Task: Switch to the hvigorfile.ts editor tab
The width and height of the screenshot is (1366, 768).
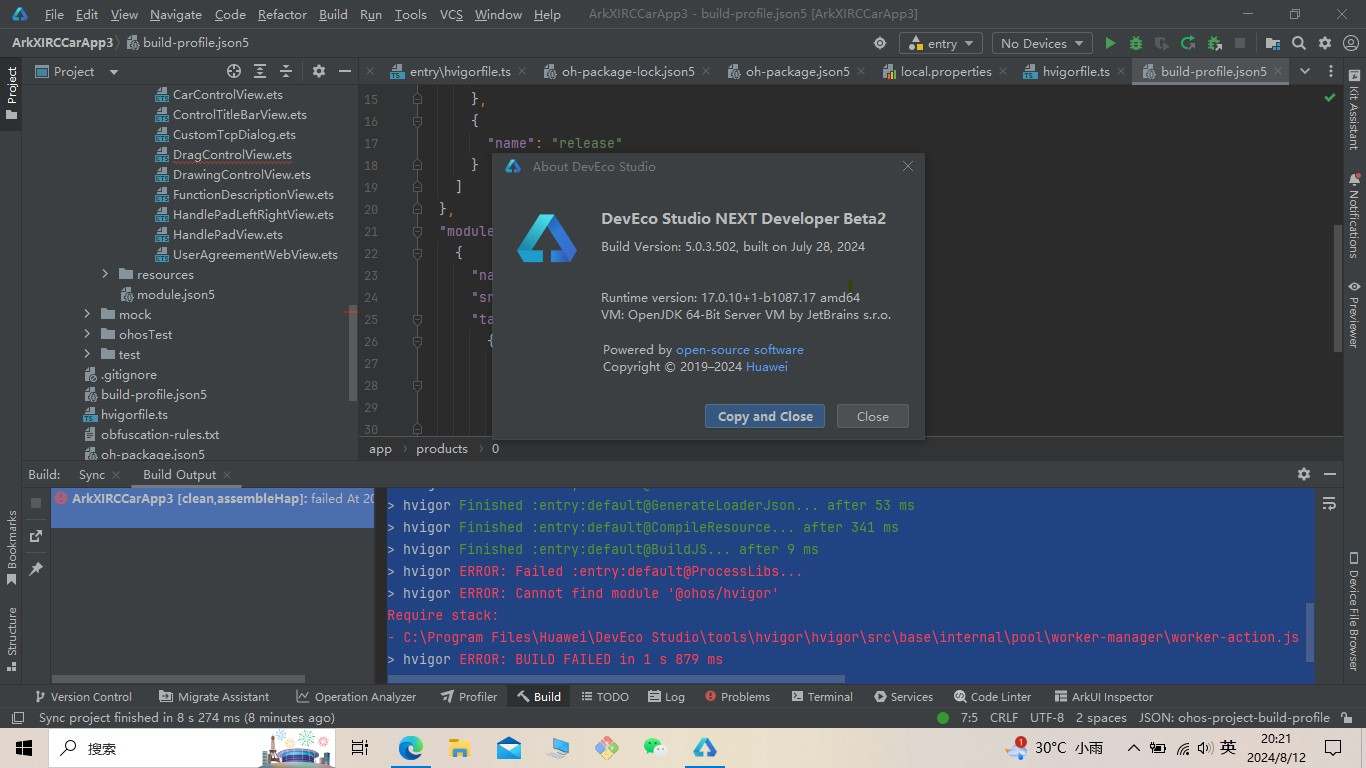Action: click(1076, 71)
